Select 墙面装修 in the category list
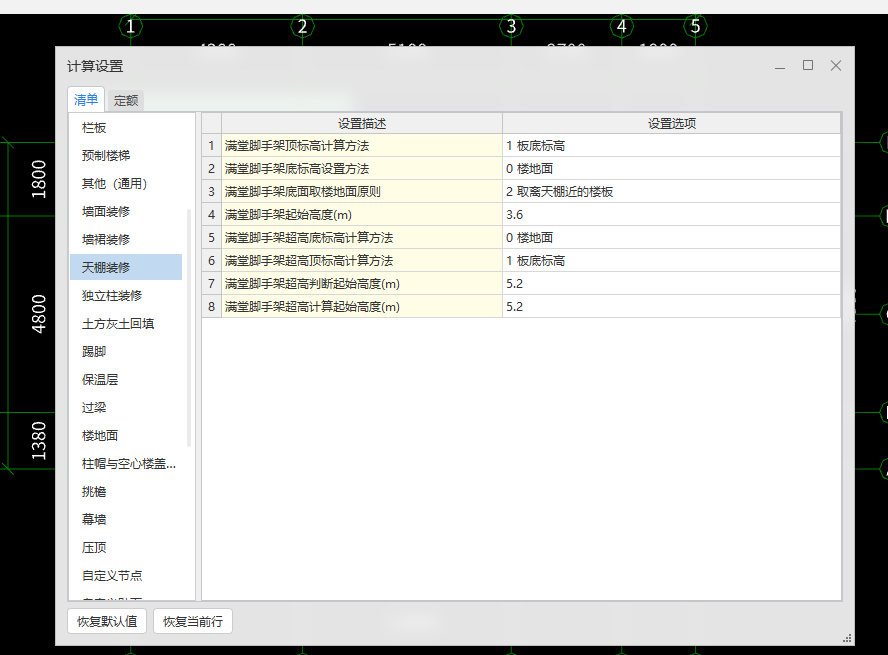888x655 pixels. point(126,212)
